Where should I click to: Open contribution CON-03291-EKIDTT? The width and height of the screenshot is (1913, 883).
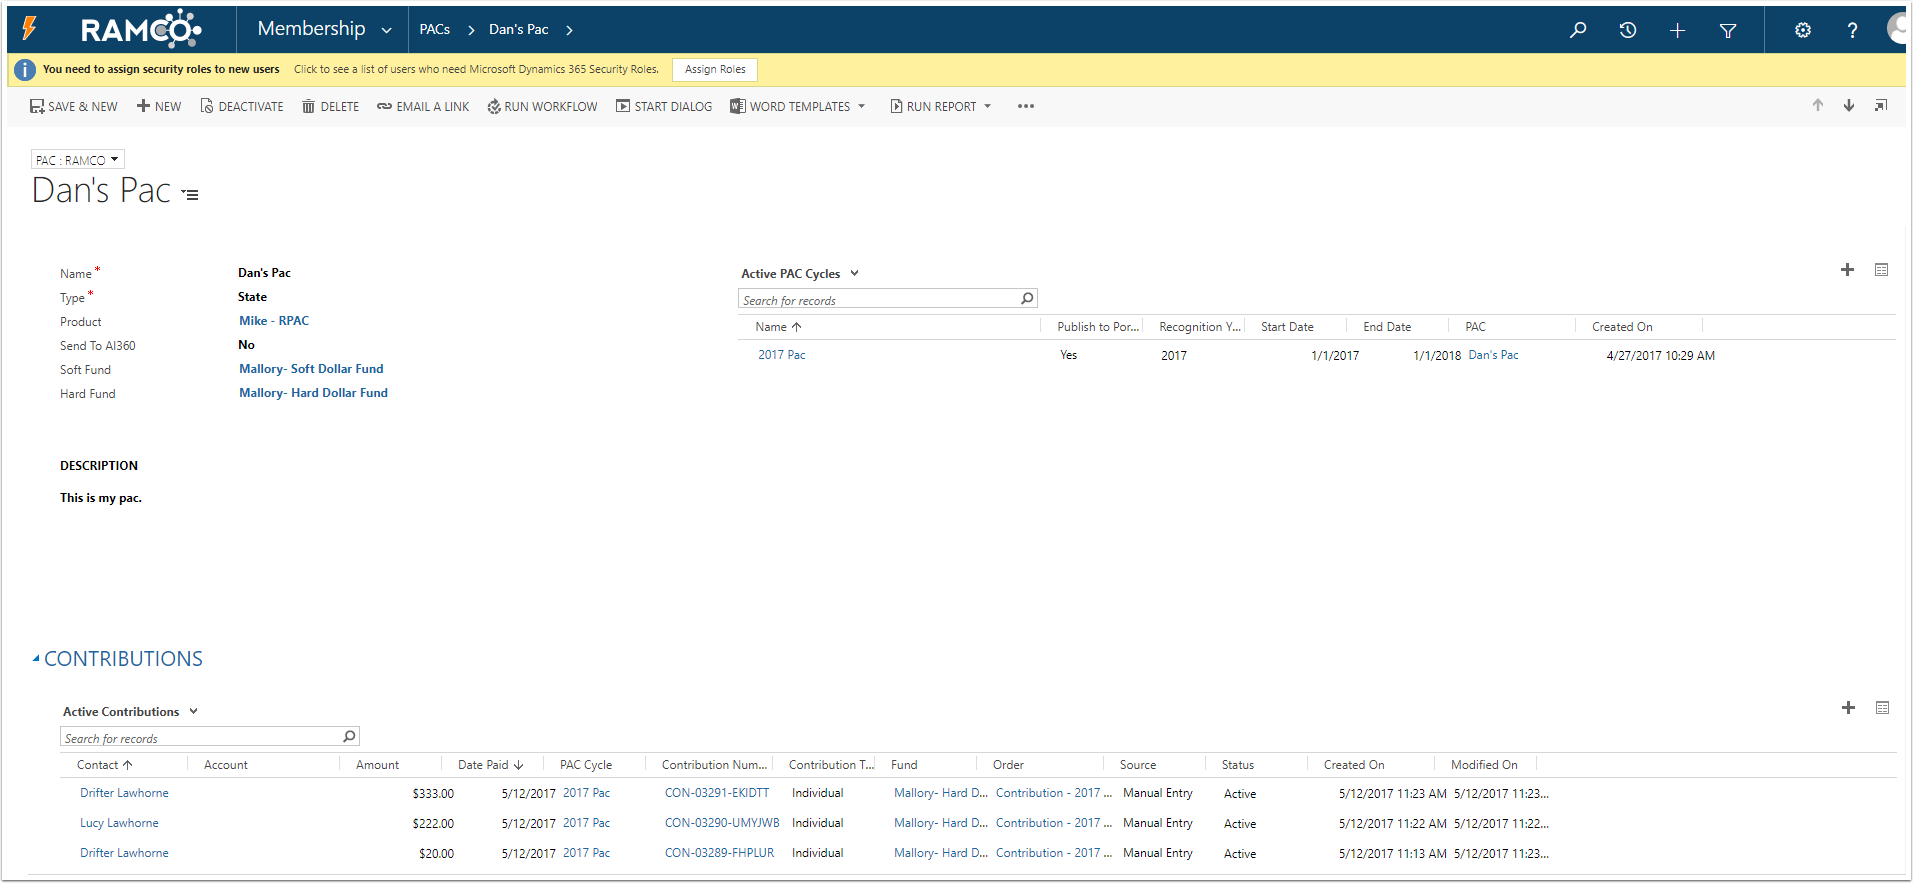717,793
